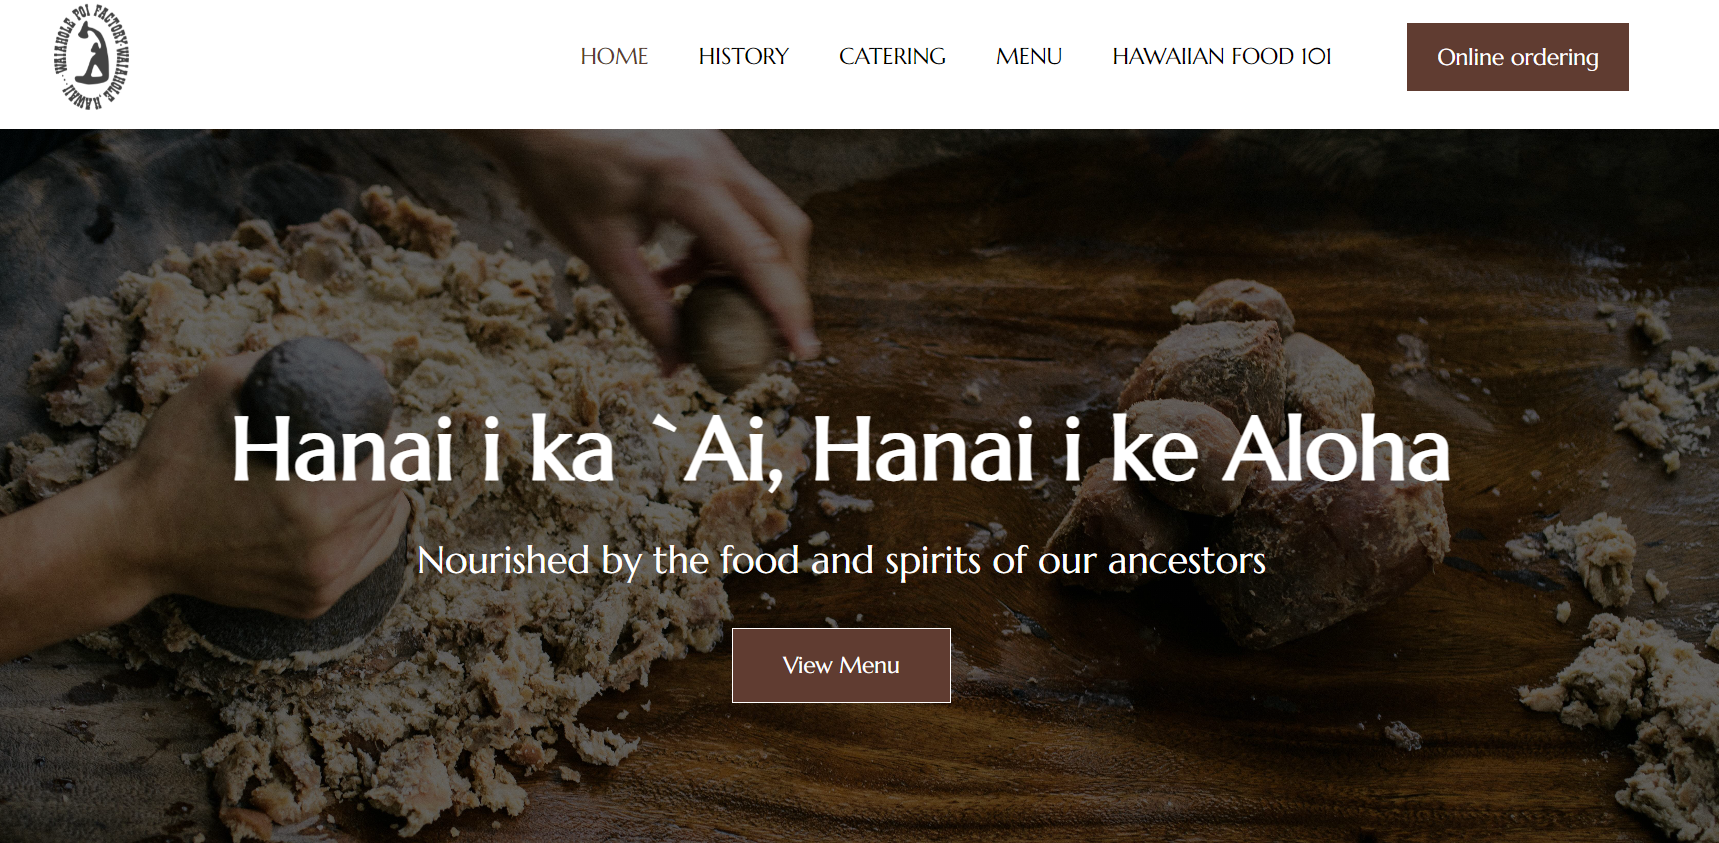Open the HISTORY navigation item

743,57
